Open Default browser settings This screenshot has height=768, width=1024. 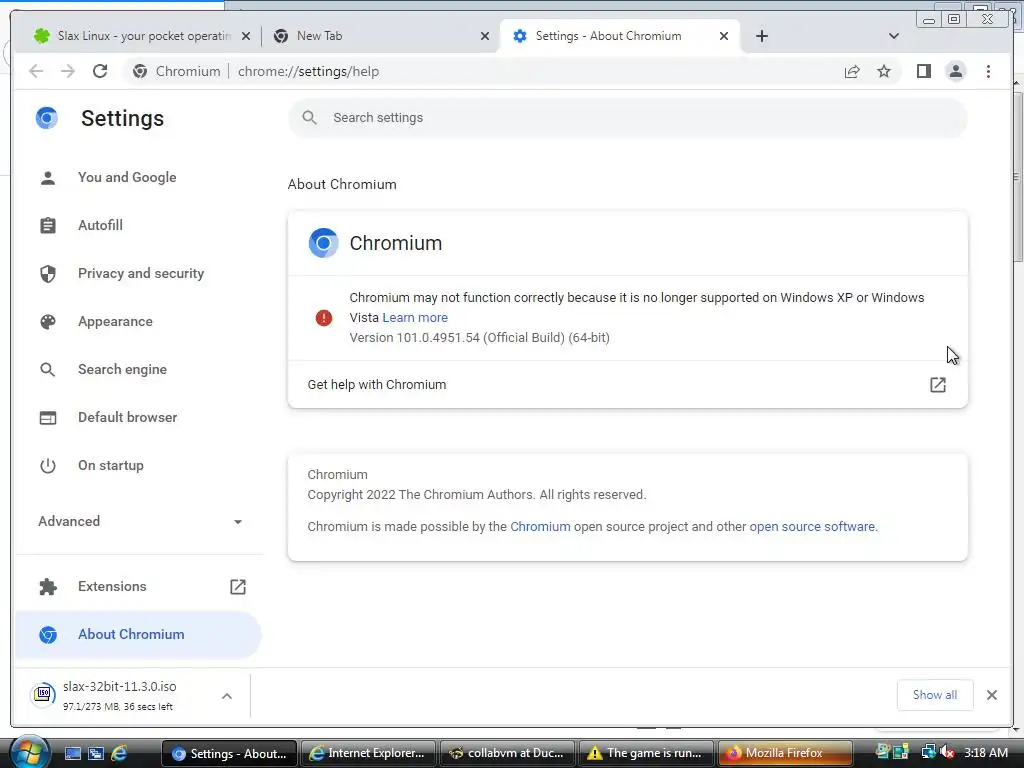[x=127, y=417]
